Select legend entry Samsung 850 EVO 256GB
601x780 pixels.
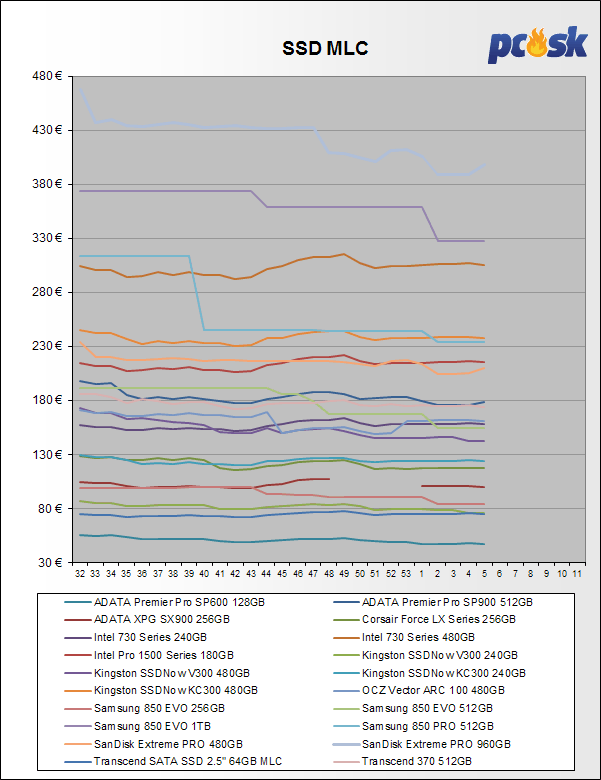click(144, 708)
